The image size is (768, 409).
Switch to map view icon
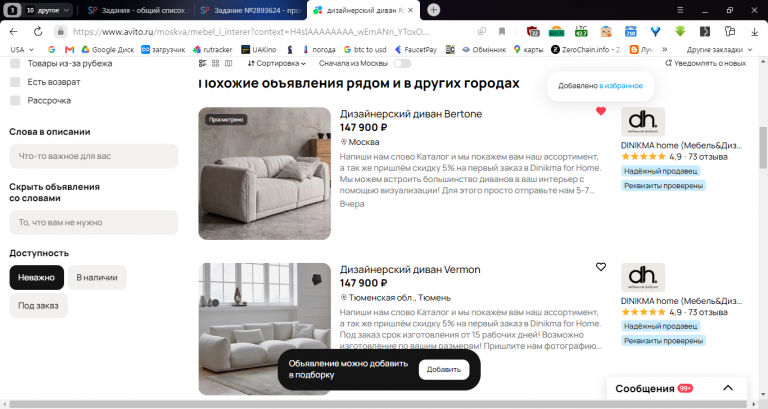coord(228,63)
